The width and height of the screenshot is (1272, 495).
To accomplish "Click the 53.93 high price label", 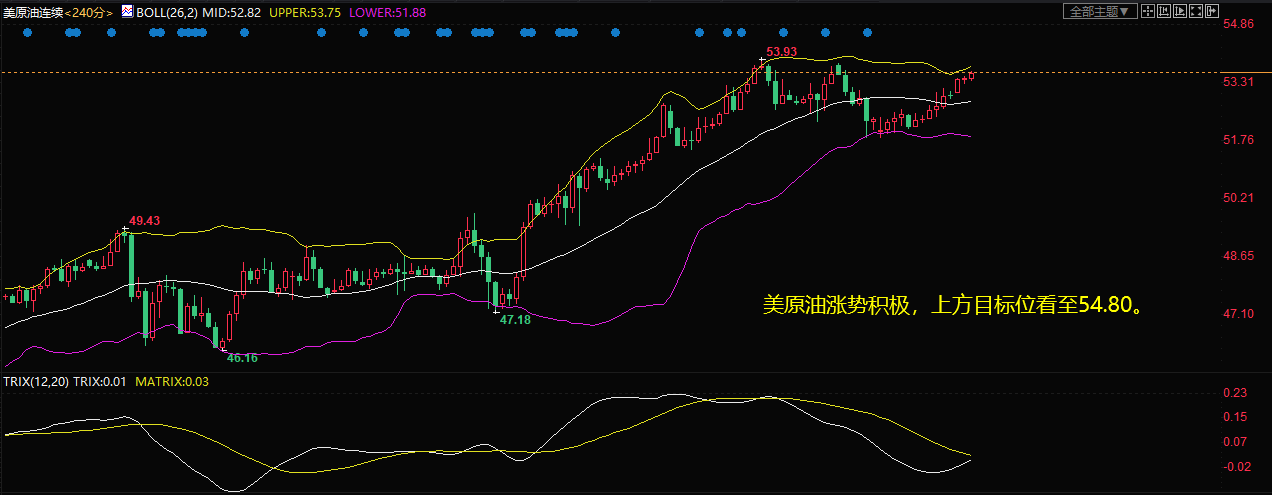I will coord(782,51).
